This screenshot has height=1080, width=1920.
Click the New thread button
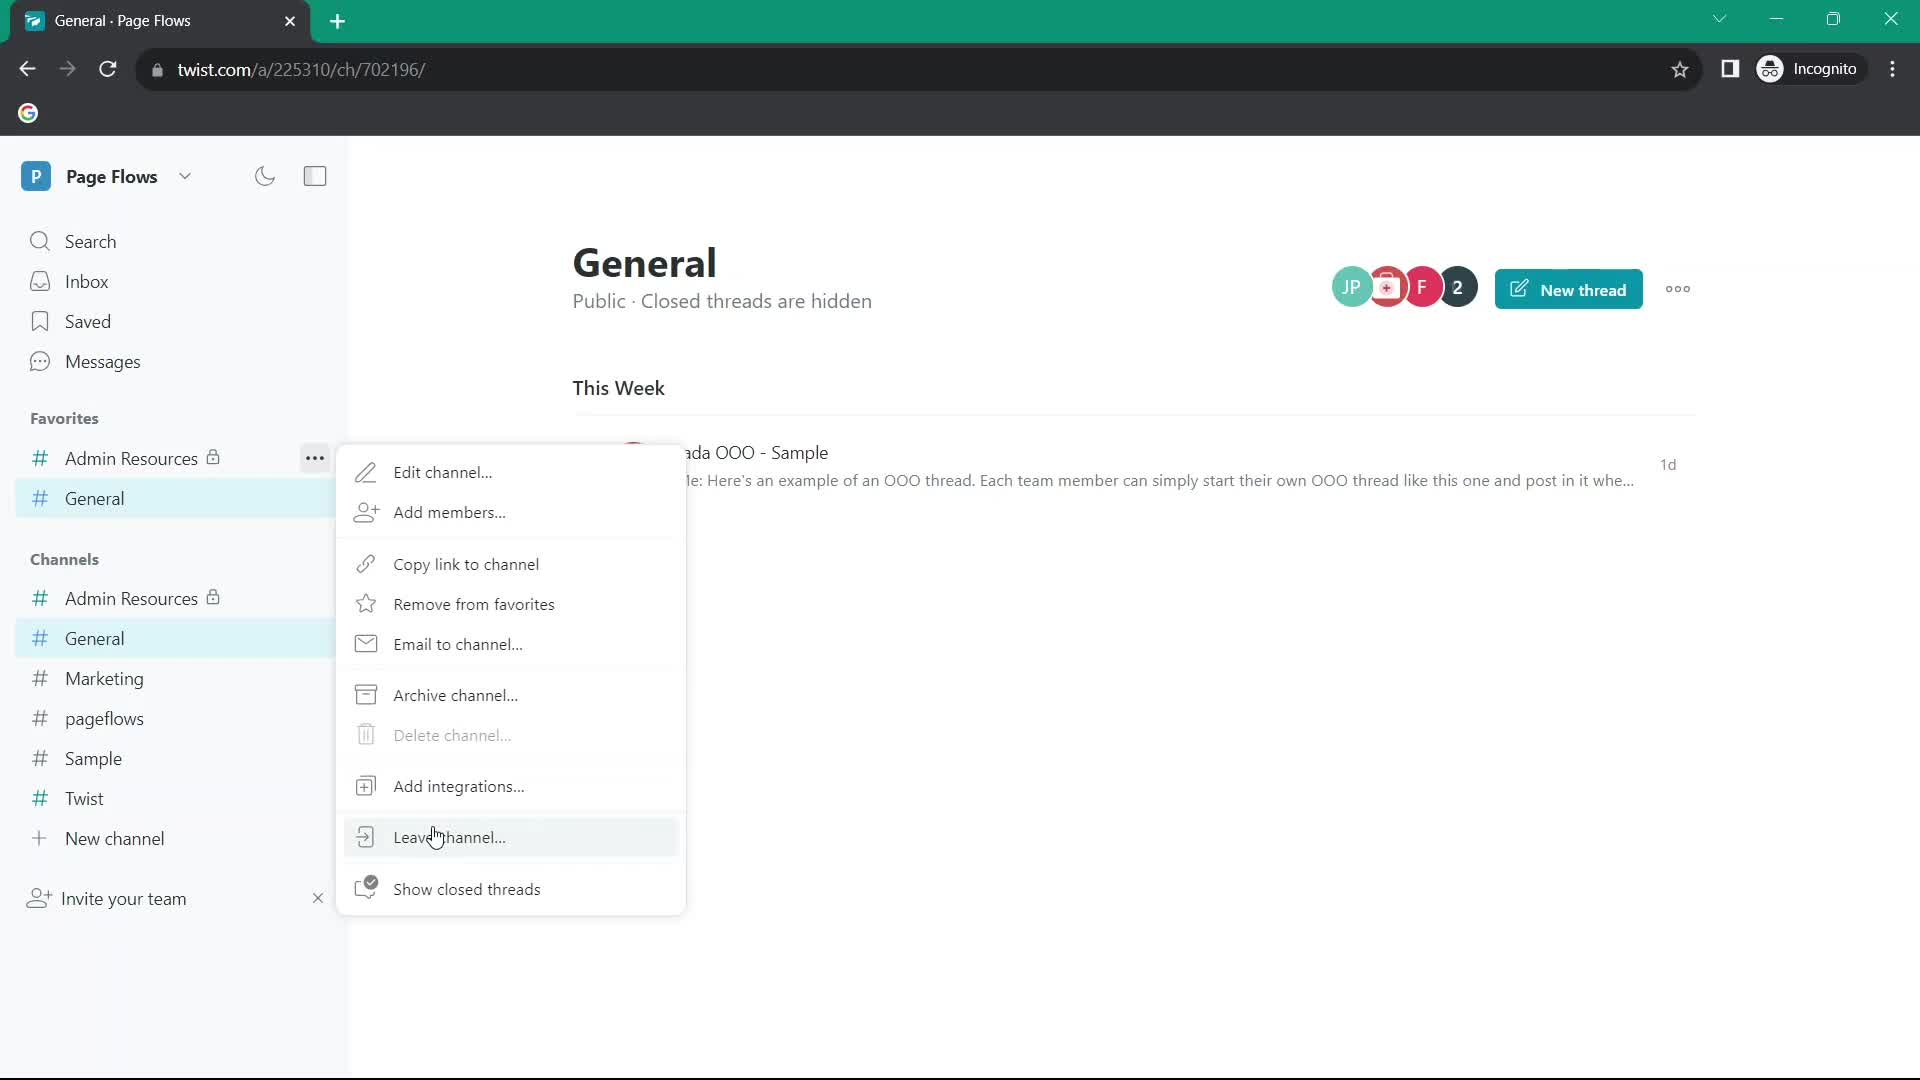click(1573, 289)
